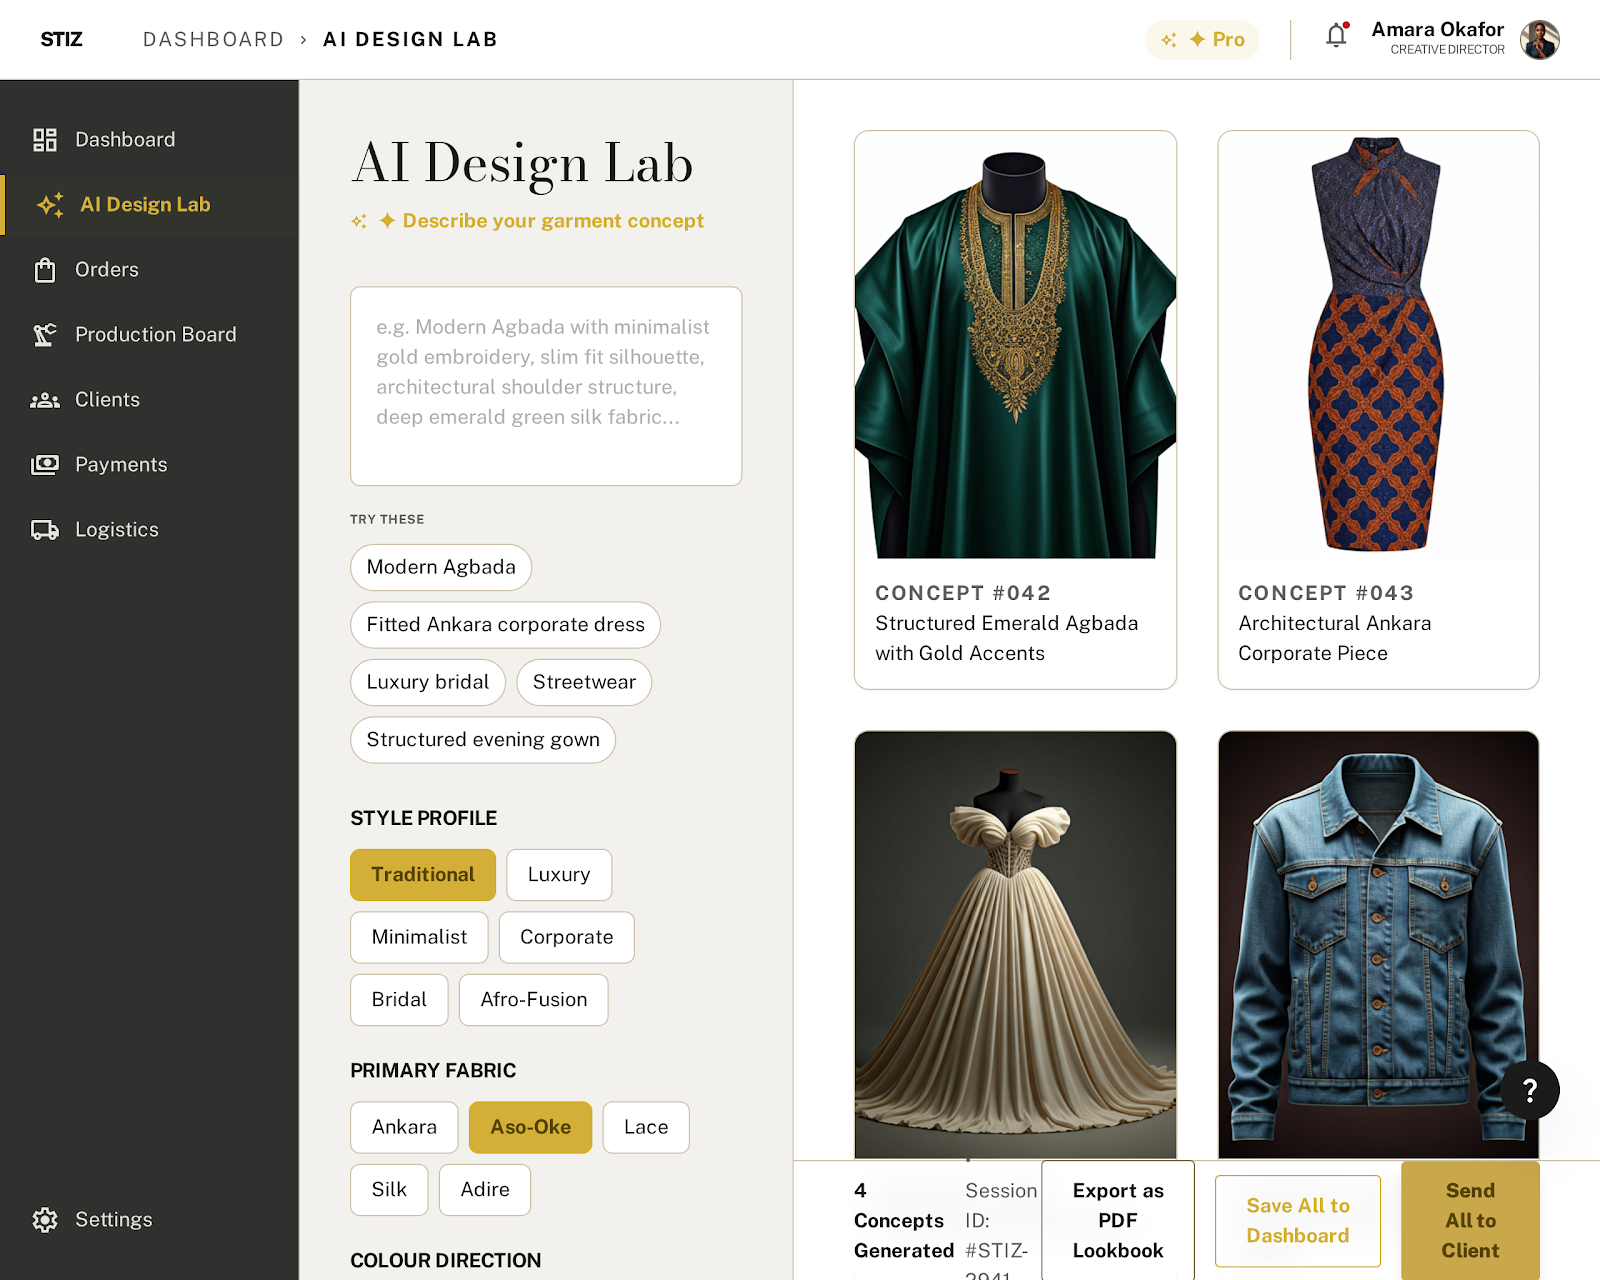Pick Structured evening gown suggestion
Screen dimensions: 1600x1280
click(x=483, y=740)
